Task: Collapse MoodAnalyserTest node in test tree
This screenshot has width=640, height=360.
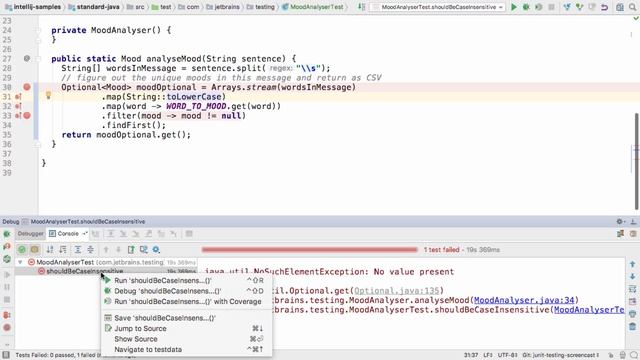Action: (20, 262)
